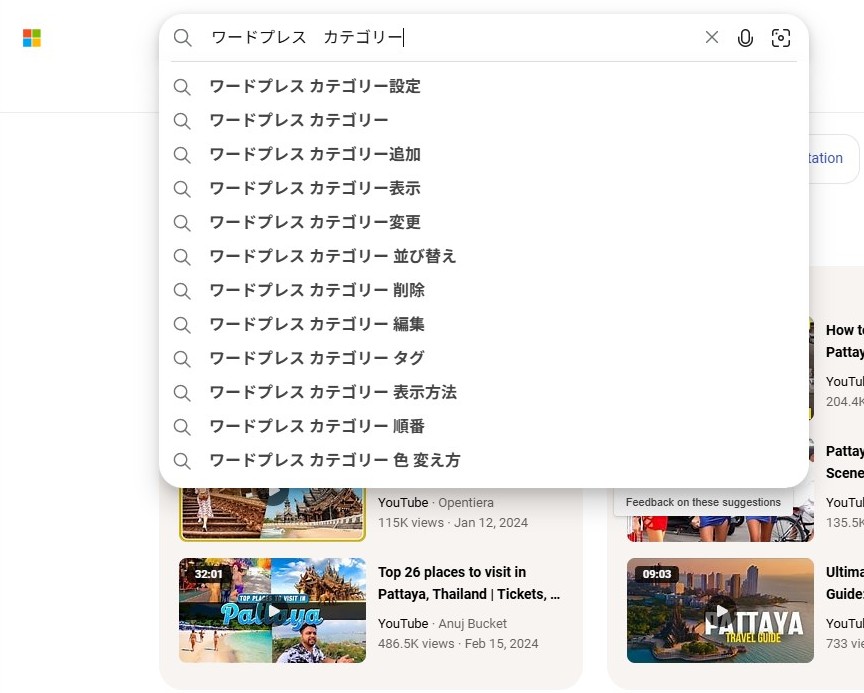Viewport: 864px width, 693px height.
Task: Open visual search camera icon
Action: (781, 38)
